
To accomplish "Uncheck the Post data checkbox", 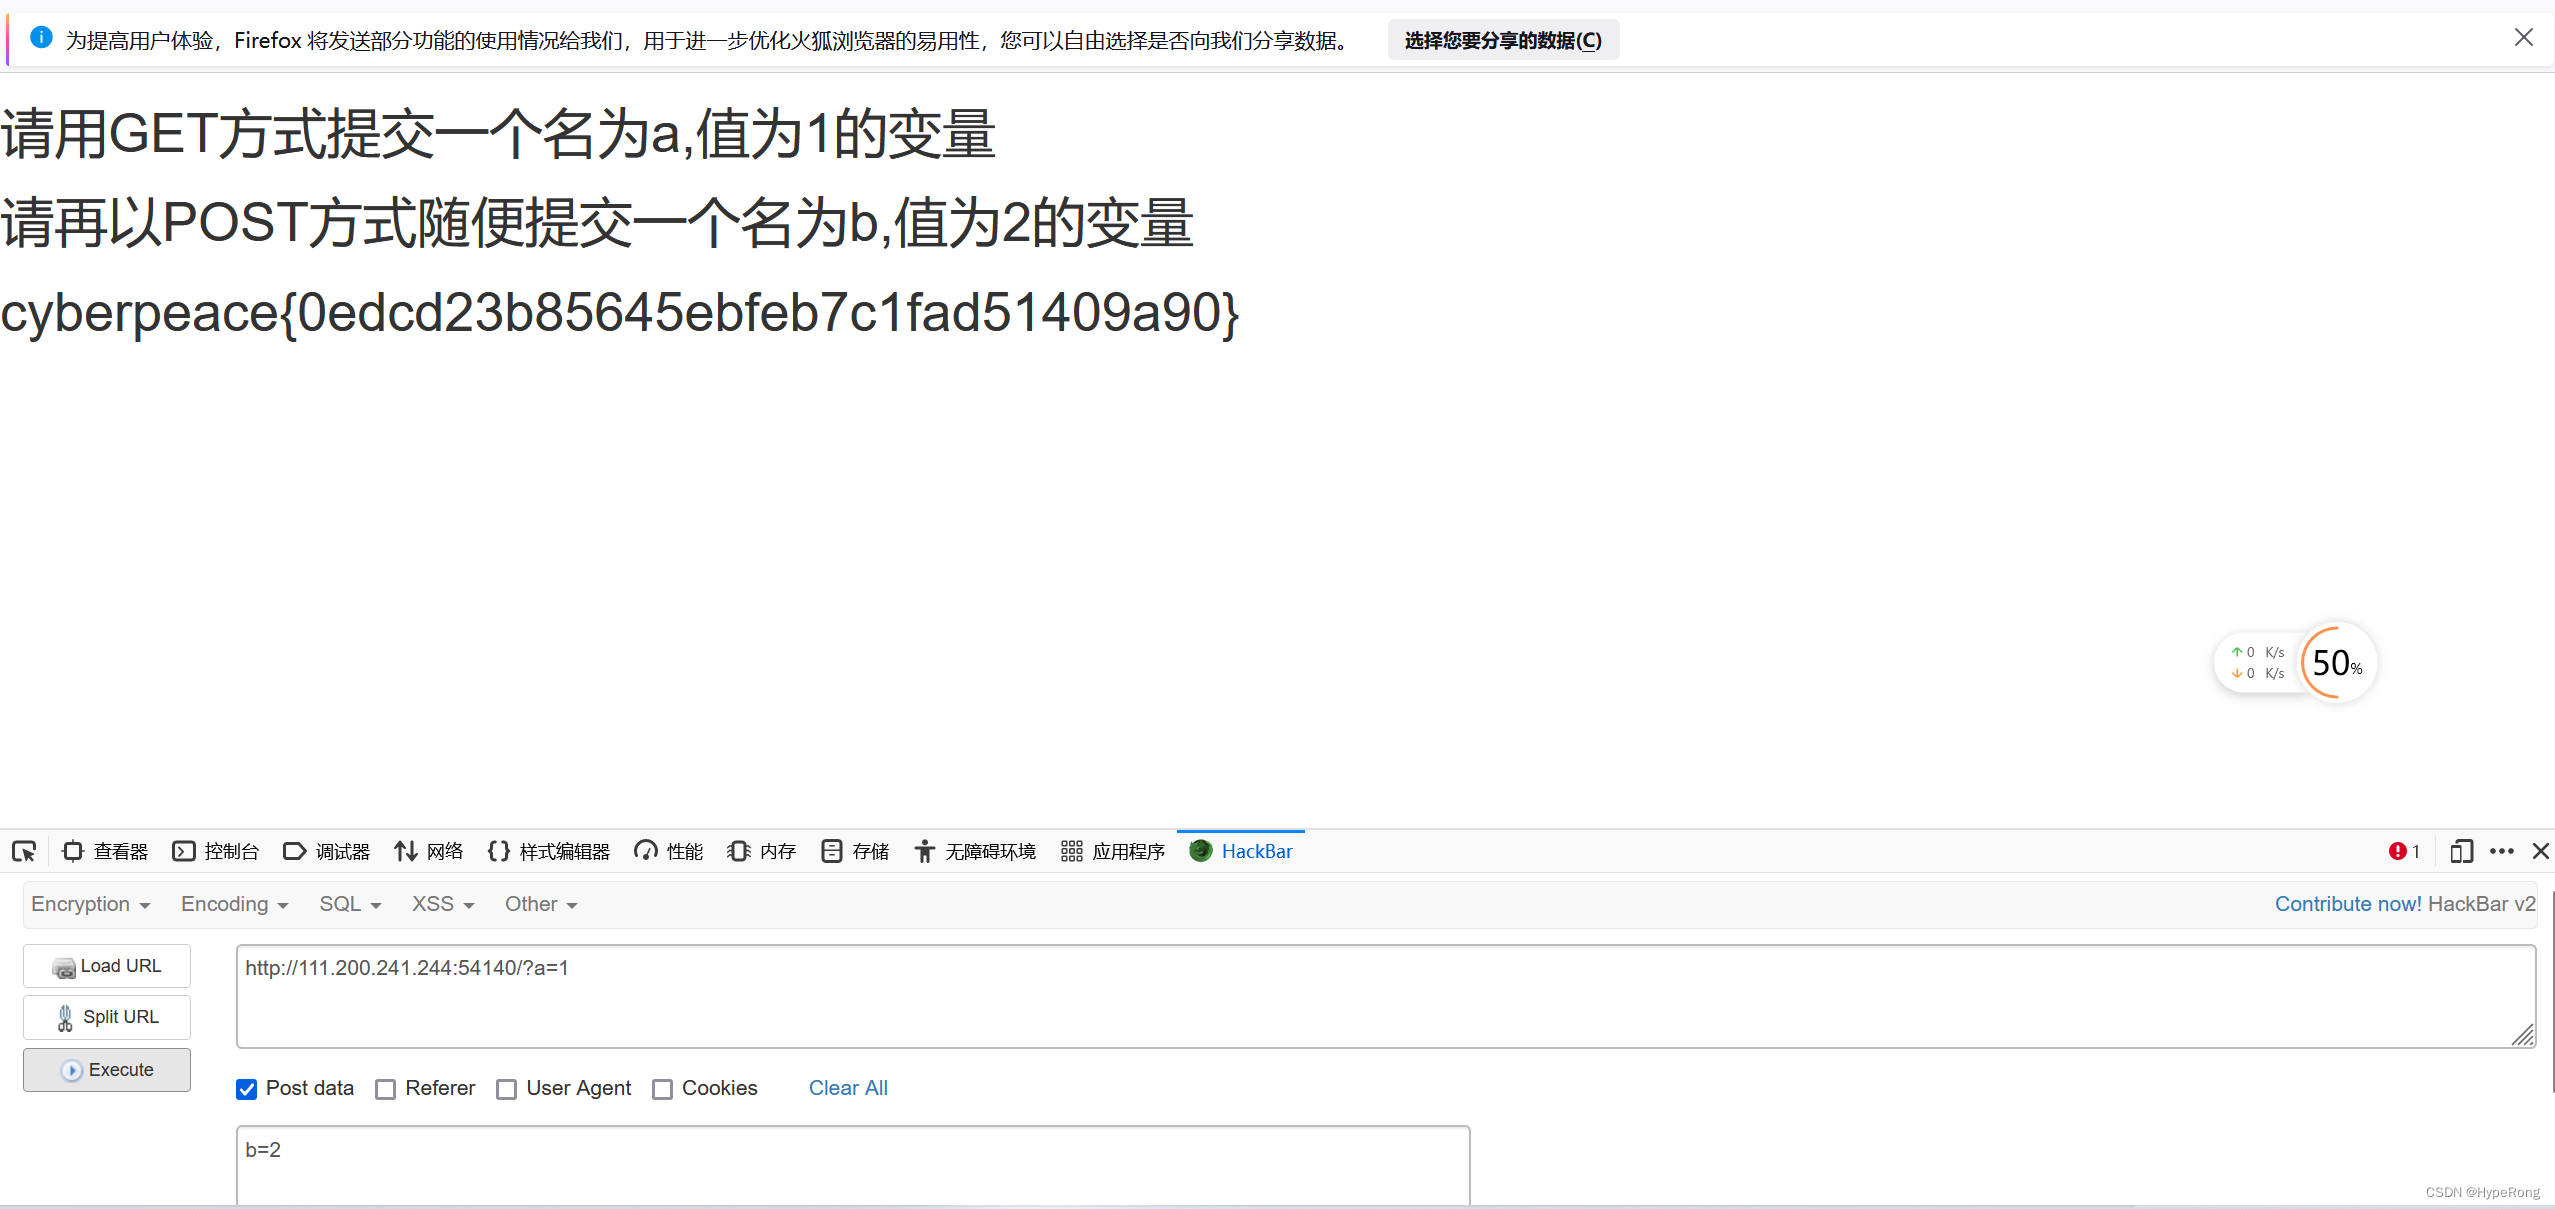I will point(246,1089).
